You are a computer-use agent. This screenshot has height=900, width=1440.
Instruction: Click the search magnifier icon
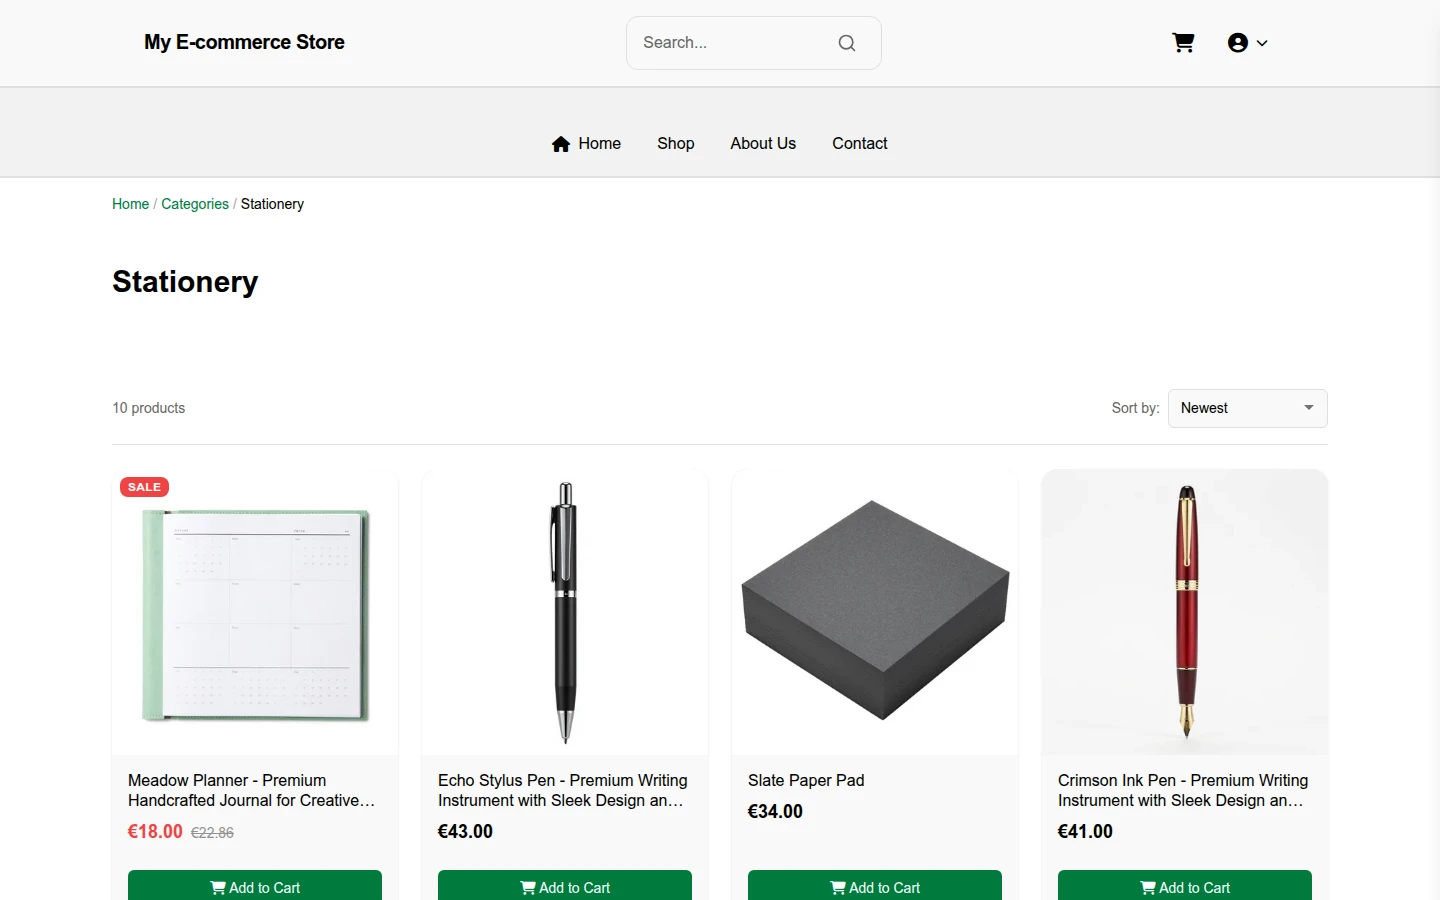(847, 43)
